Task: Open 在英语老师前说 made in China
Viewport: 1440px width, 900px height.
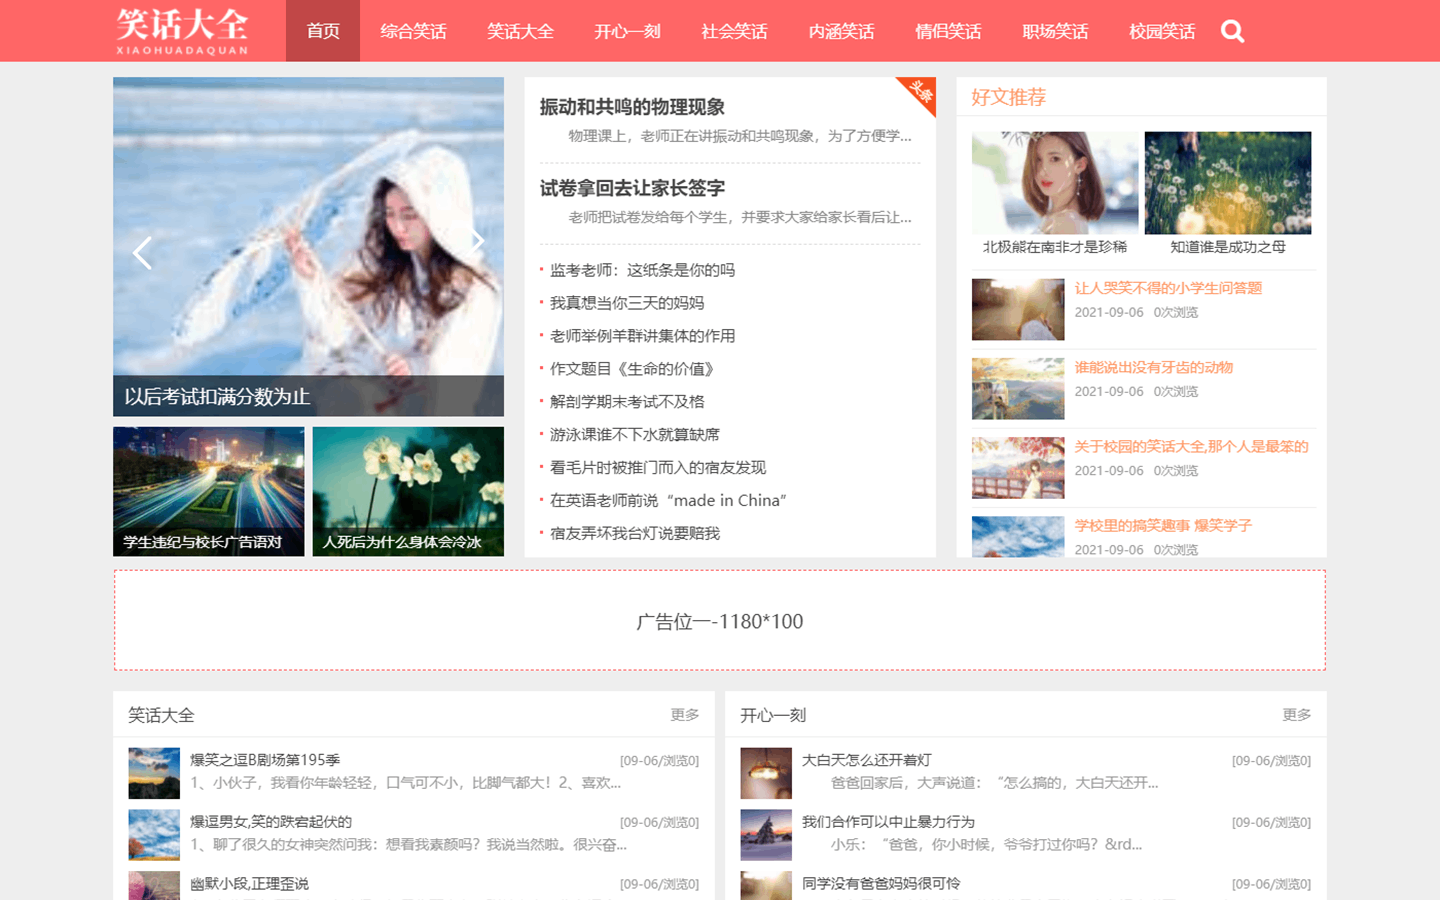Action: click(668, 501)
